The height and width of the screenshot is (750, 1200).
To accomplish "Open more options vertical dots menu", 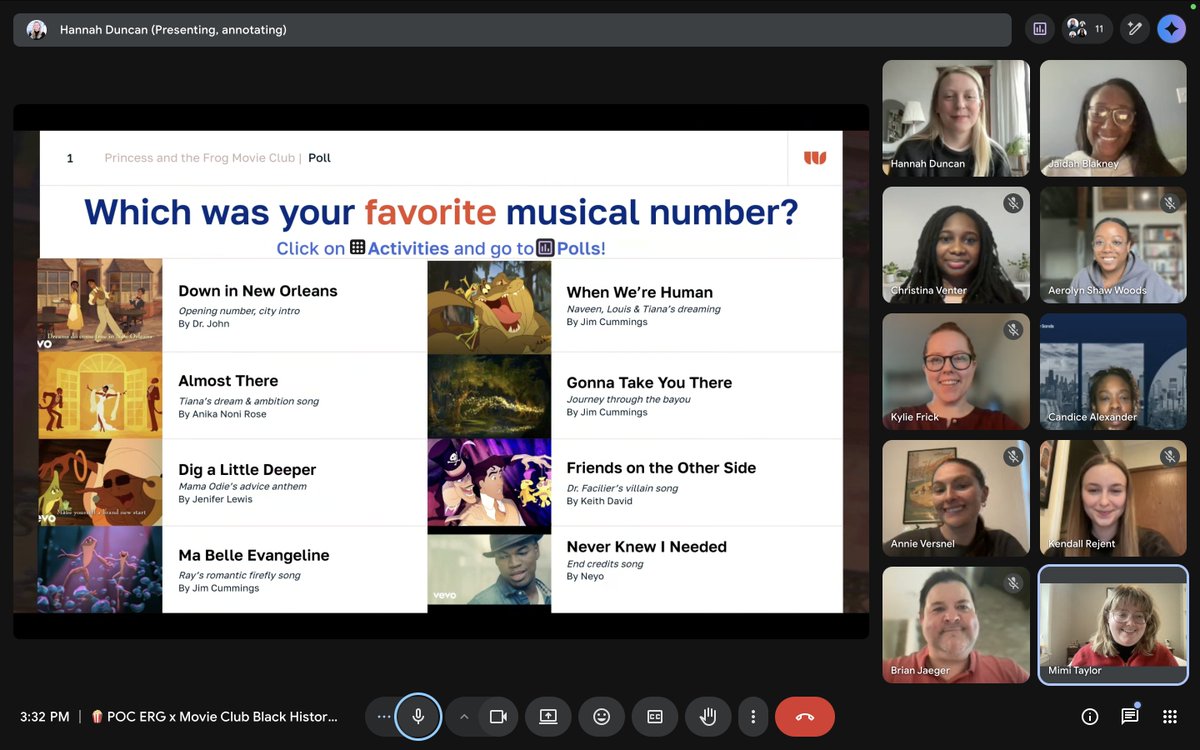I will (753, 716).
